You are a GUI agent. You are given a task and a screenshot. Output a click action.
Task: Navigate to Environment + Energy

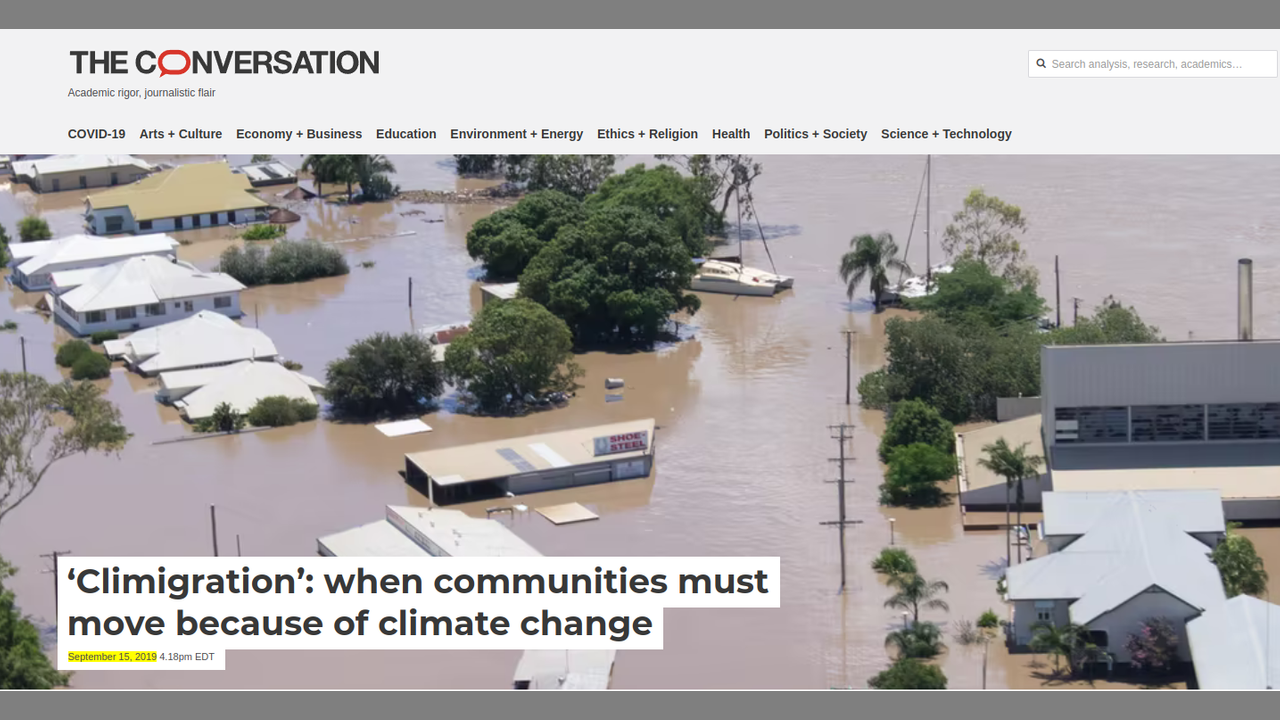pyautogui.click(x=516, y=134)
